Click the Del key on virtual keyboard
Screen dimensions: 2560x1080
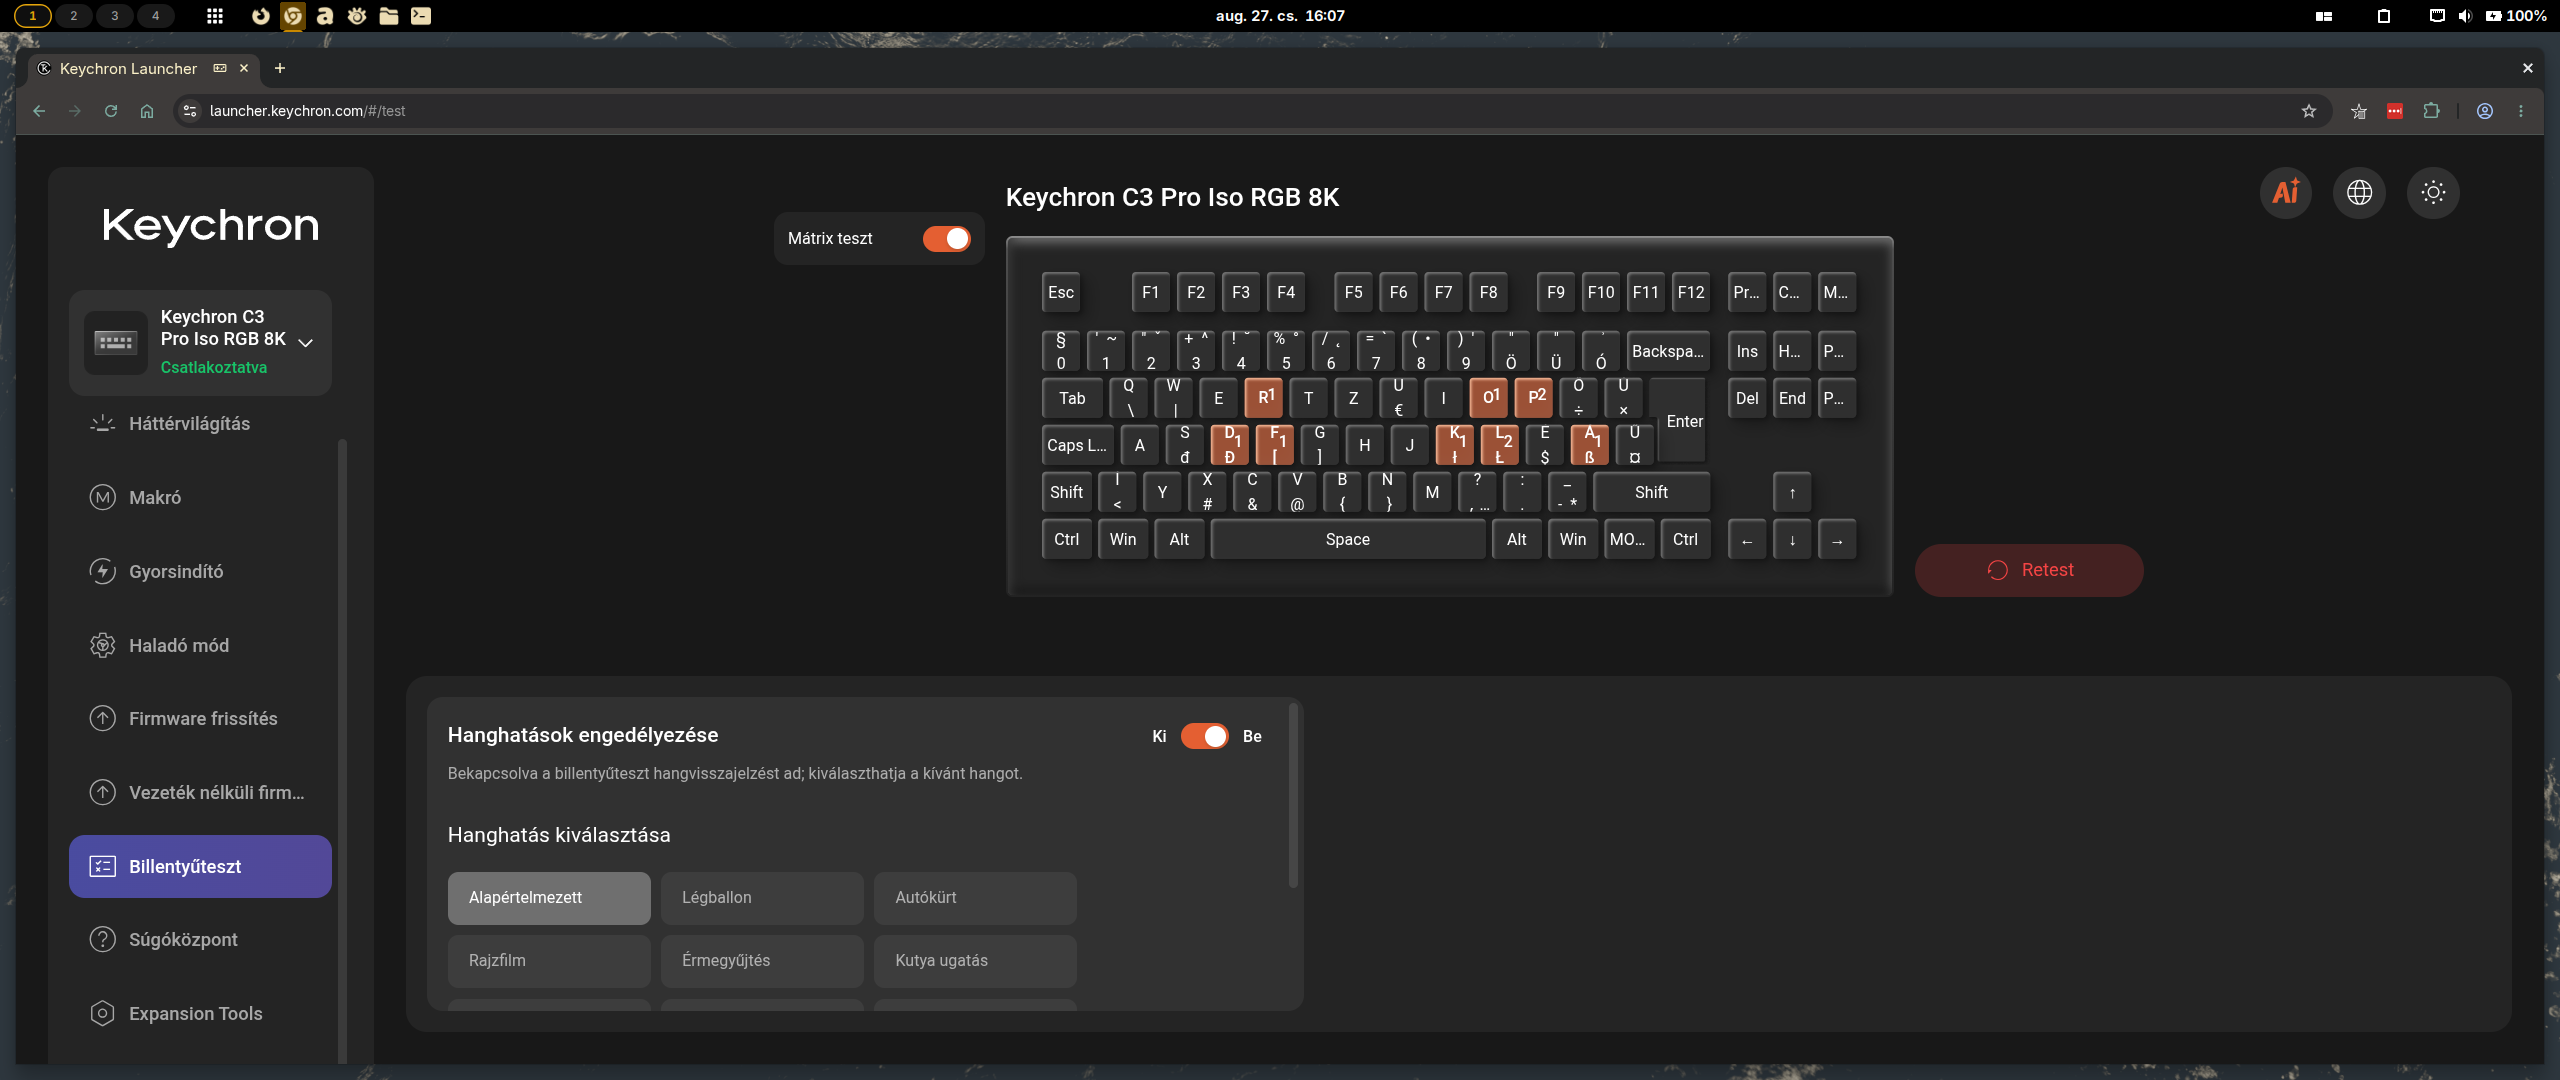pos(1747,398)
